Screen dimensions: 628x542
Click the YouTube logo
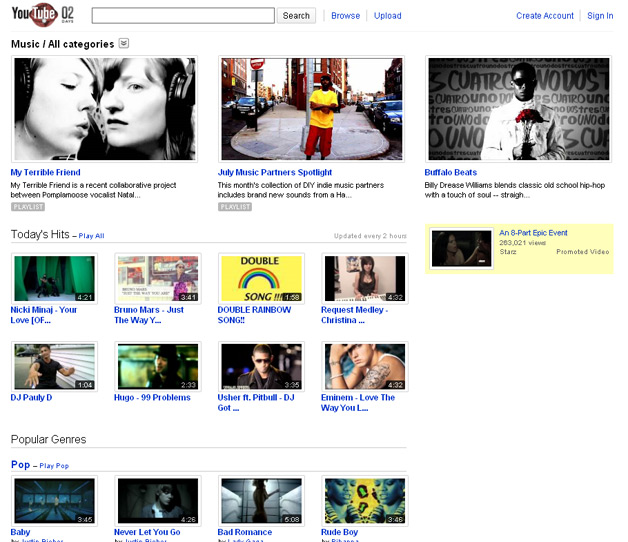click(x=42, y=14)
